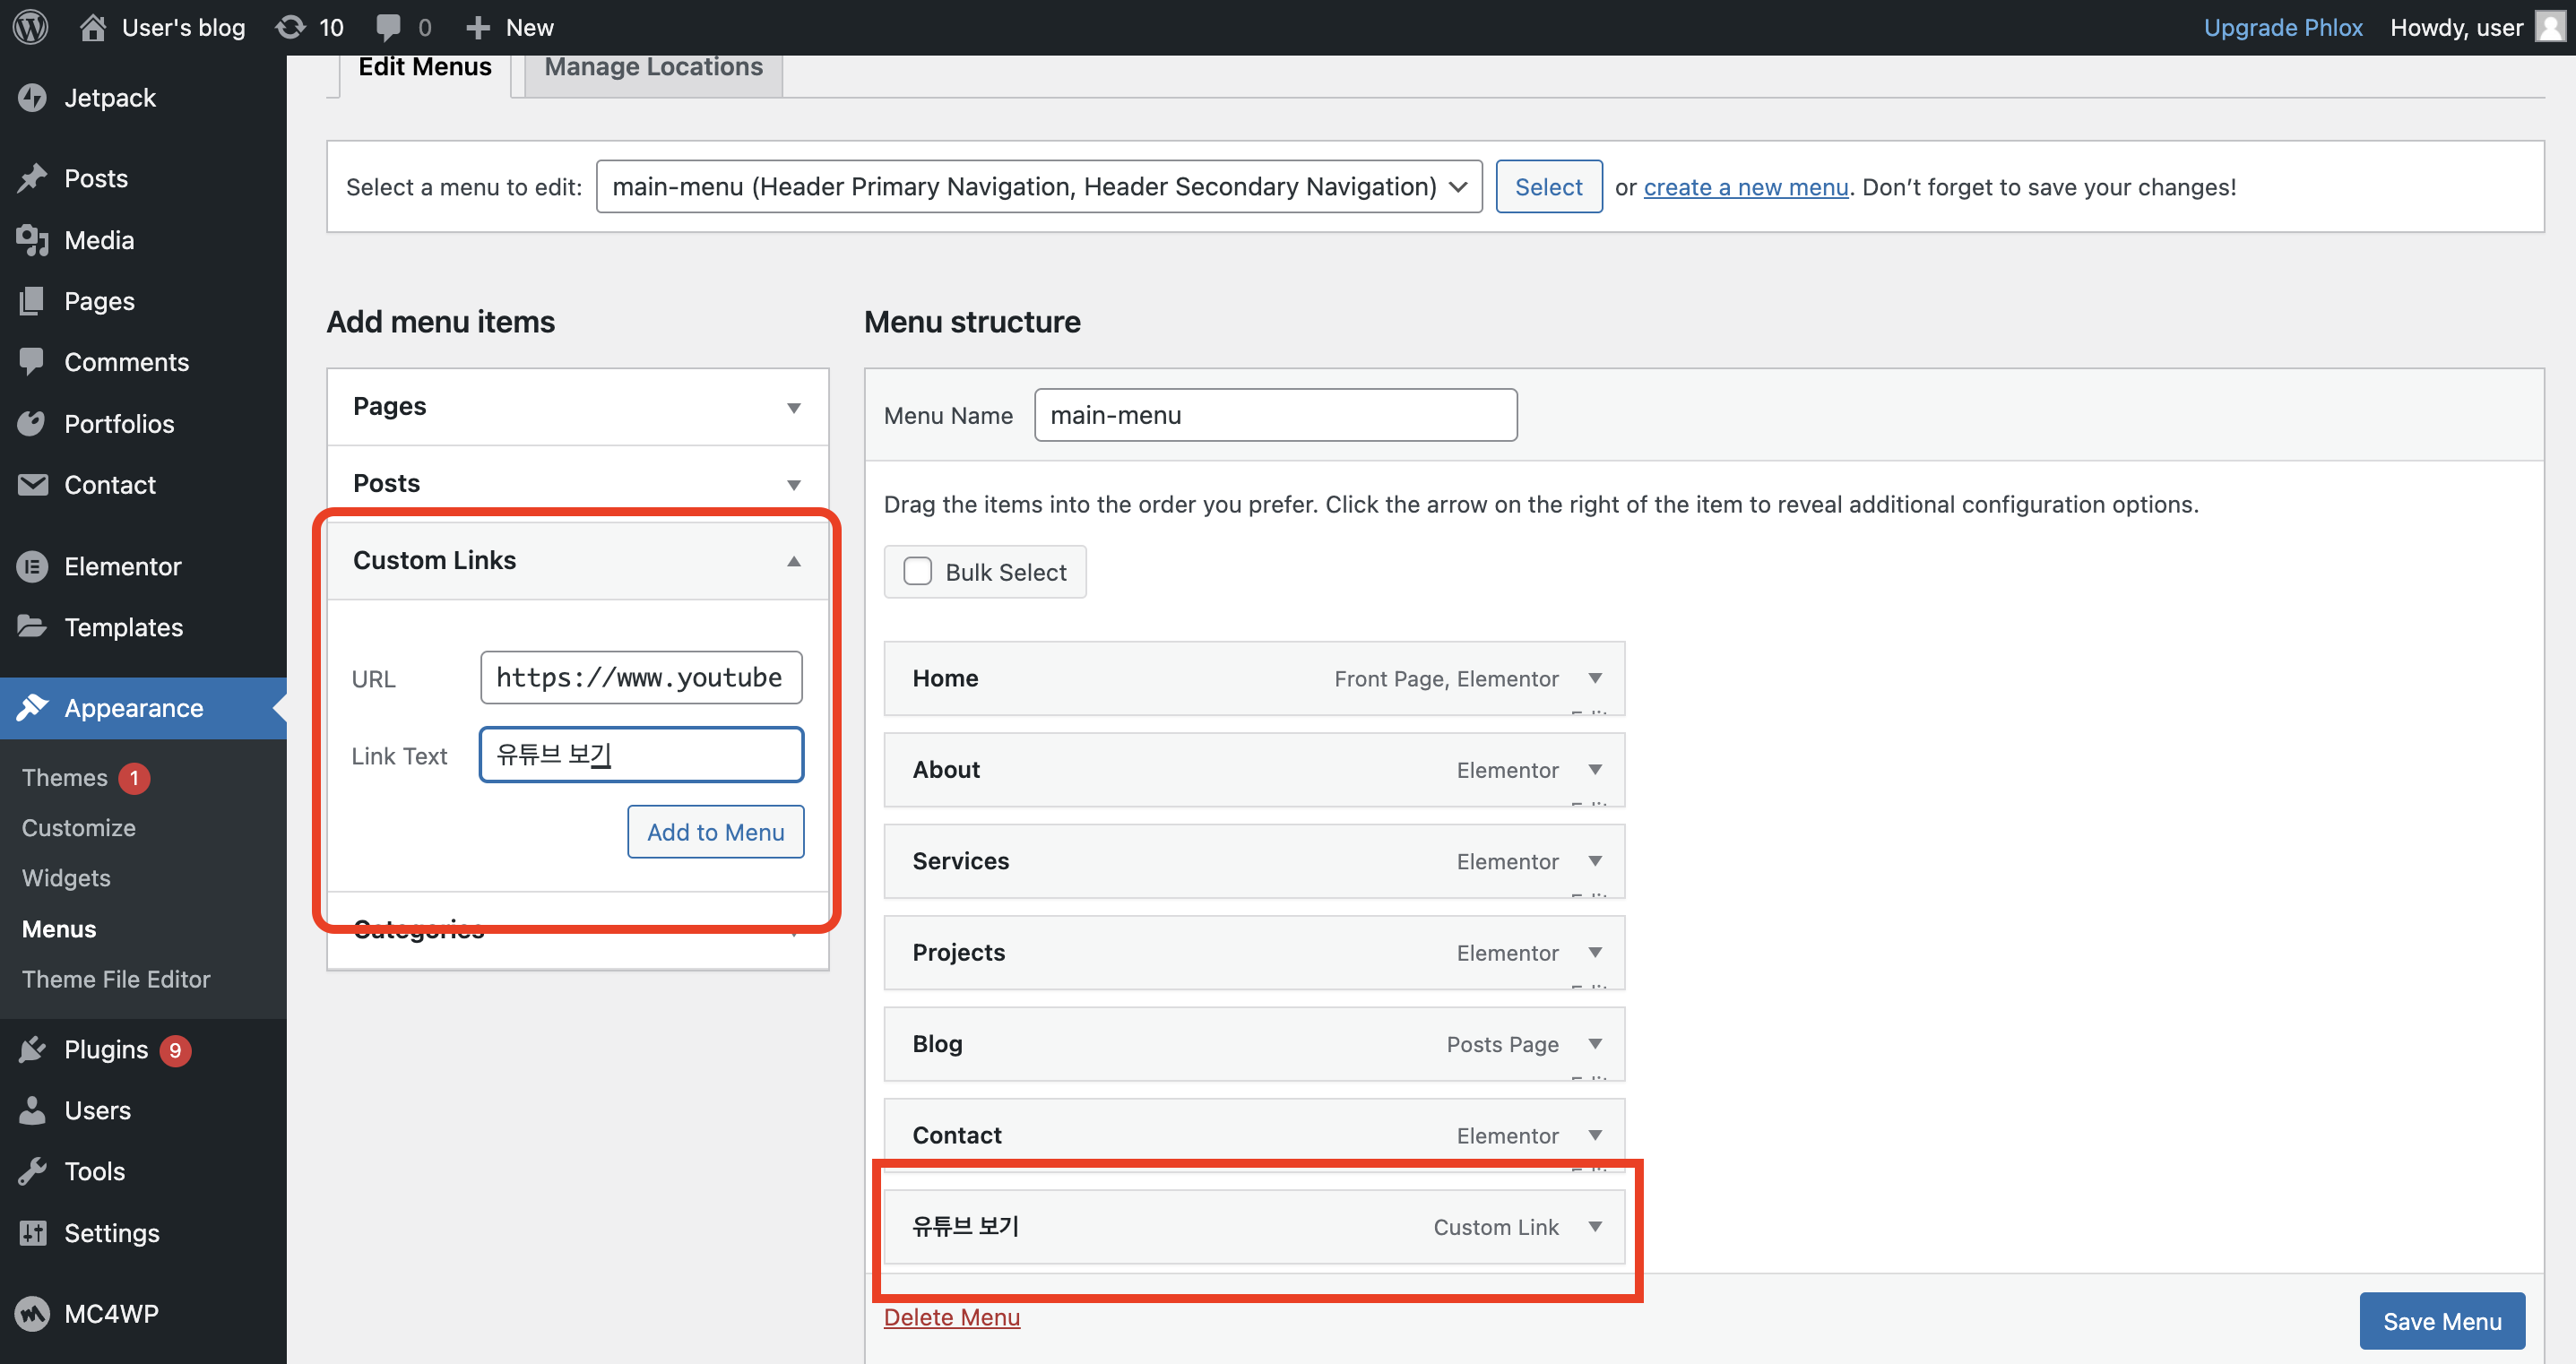Open the Plugins section
The image size is (2576, 1364).
pyautogui.click(x=105, y=1050)
